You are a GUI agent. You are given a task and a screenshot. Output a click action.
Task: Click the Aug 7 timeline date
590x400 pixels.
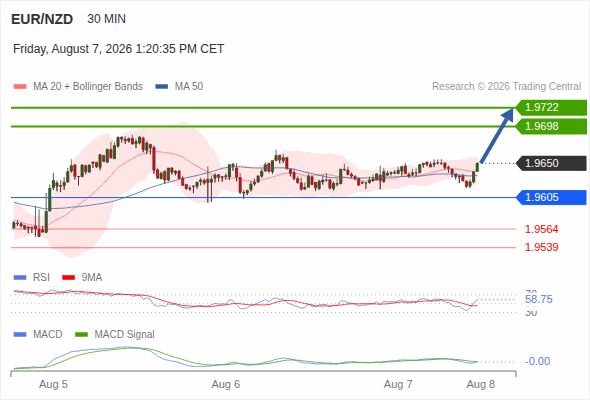click(x=398, y=384)
